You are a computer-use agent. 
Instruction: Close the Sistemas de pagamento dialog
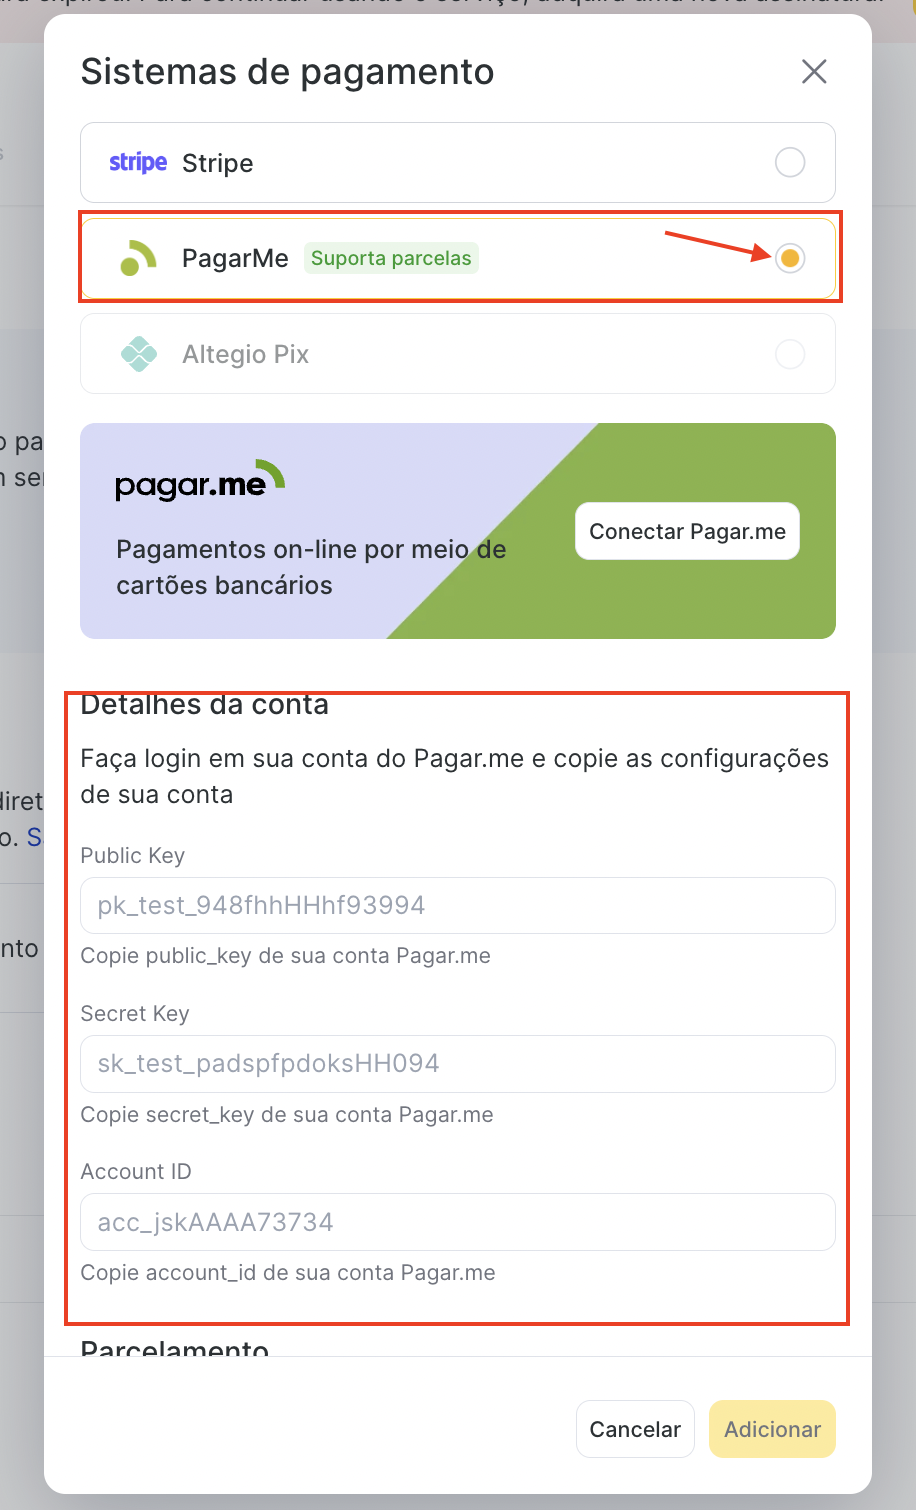[x=814, y=72]
